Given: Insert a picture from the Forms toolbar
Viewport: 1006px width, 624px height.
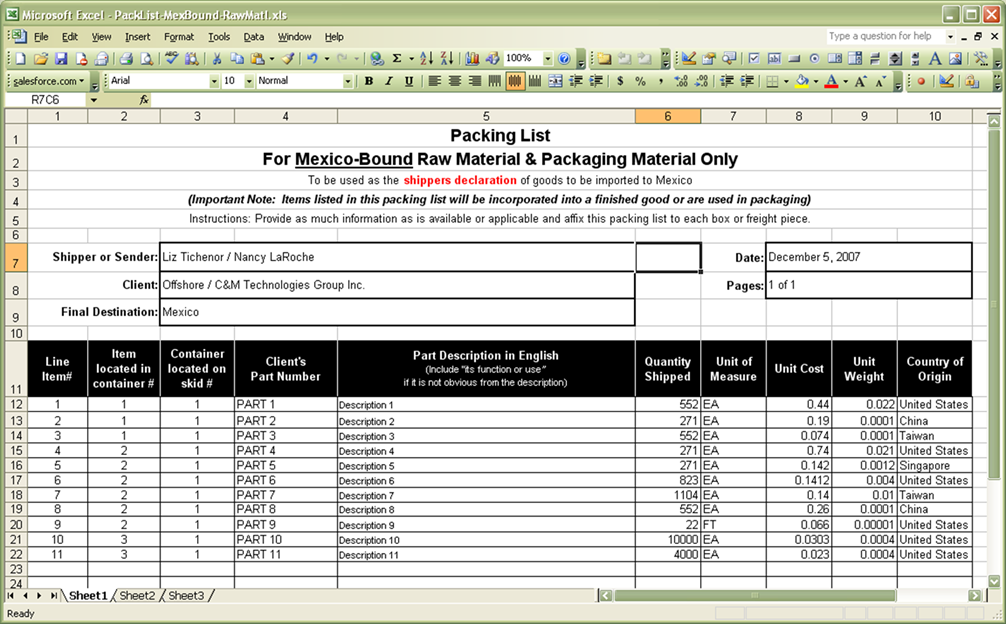Looking at the screenshot, I should [x=955, y=59].
